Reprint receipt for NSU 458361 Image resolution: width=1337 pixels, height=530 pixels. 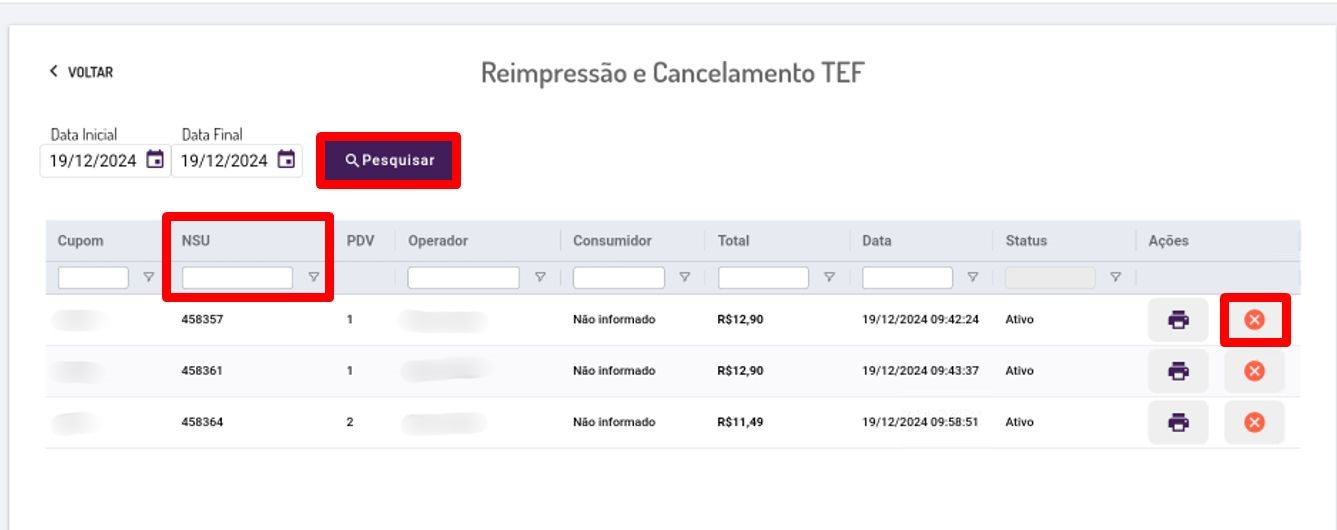pyautogui.click(x=1178, y=371)
